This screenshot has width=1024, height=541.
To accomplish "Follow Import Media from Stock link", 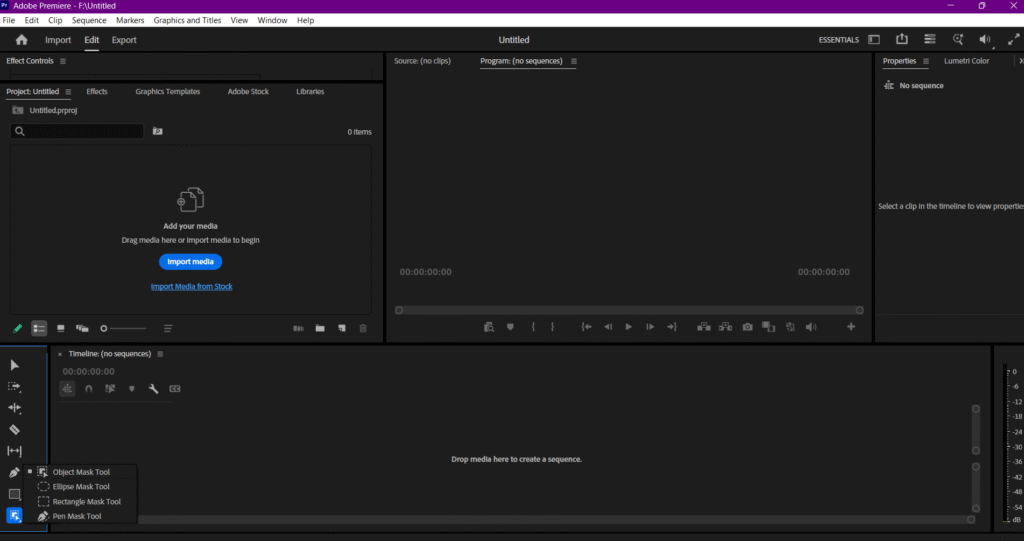I will click(191, 286).
